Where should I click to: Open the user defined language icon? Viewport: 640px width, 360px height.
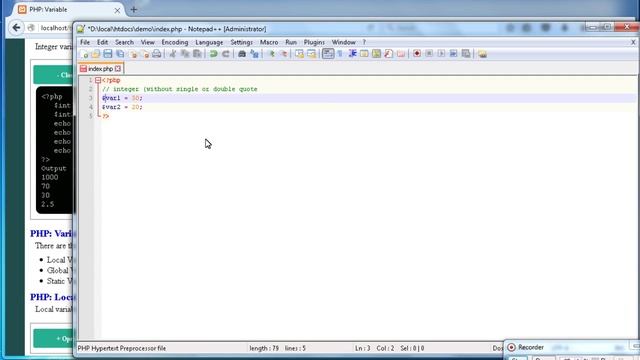tap(364, 54)
